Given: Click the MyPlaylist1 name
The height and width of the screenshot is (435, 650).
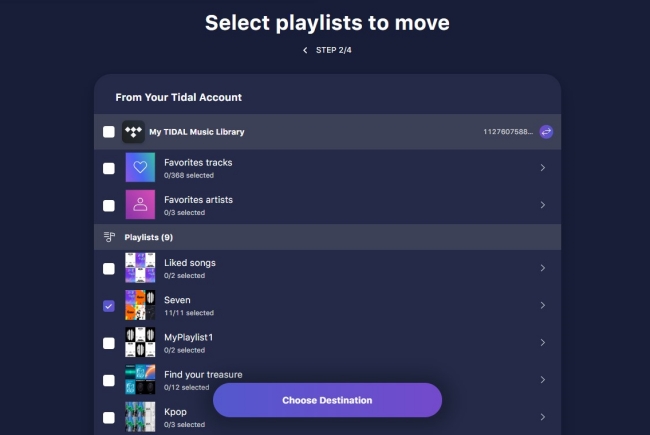Looking at the screenshot, I should (x=189, y=338).
